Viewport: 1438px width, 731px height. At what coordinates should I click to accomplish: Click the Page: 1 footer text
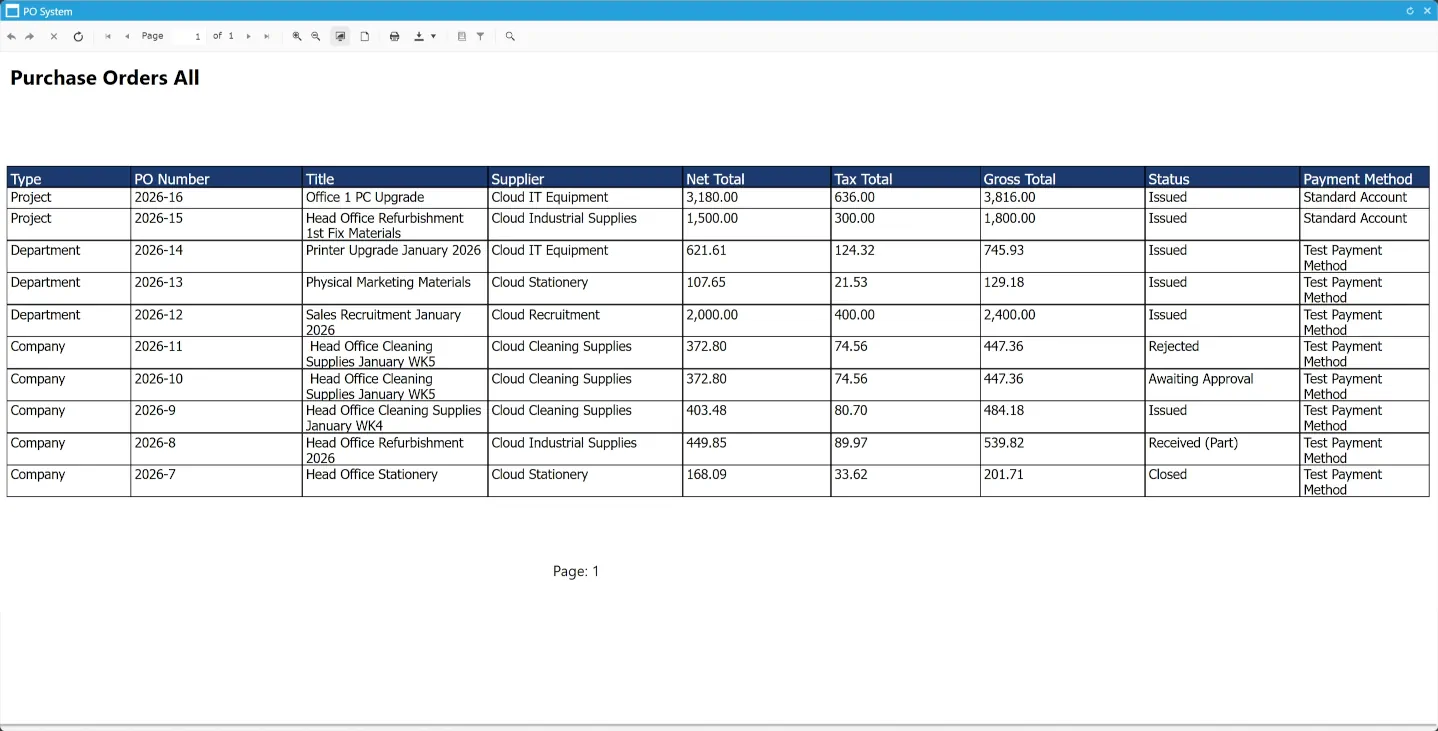pos(576,572)
